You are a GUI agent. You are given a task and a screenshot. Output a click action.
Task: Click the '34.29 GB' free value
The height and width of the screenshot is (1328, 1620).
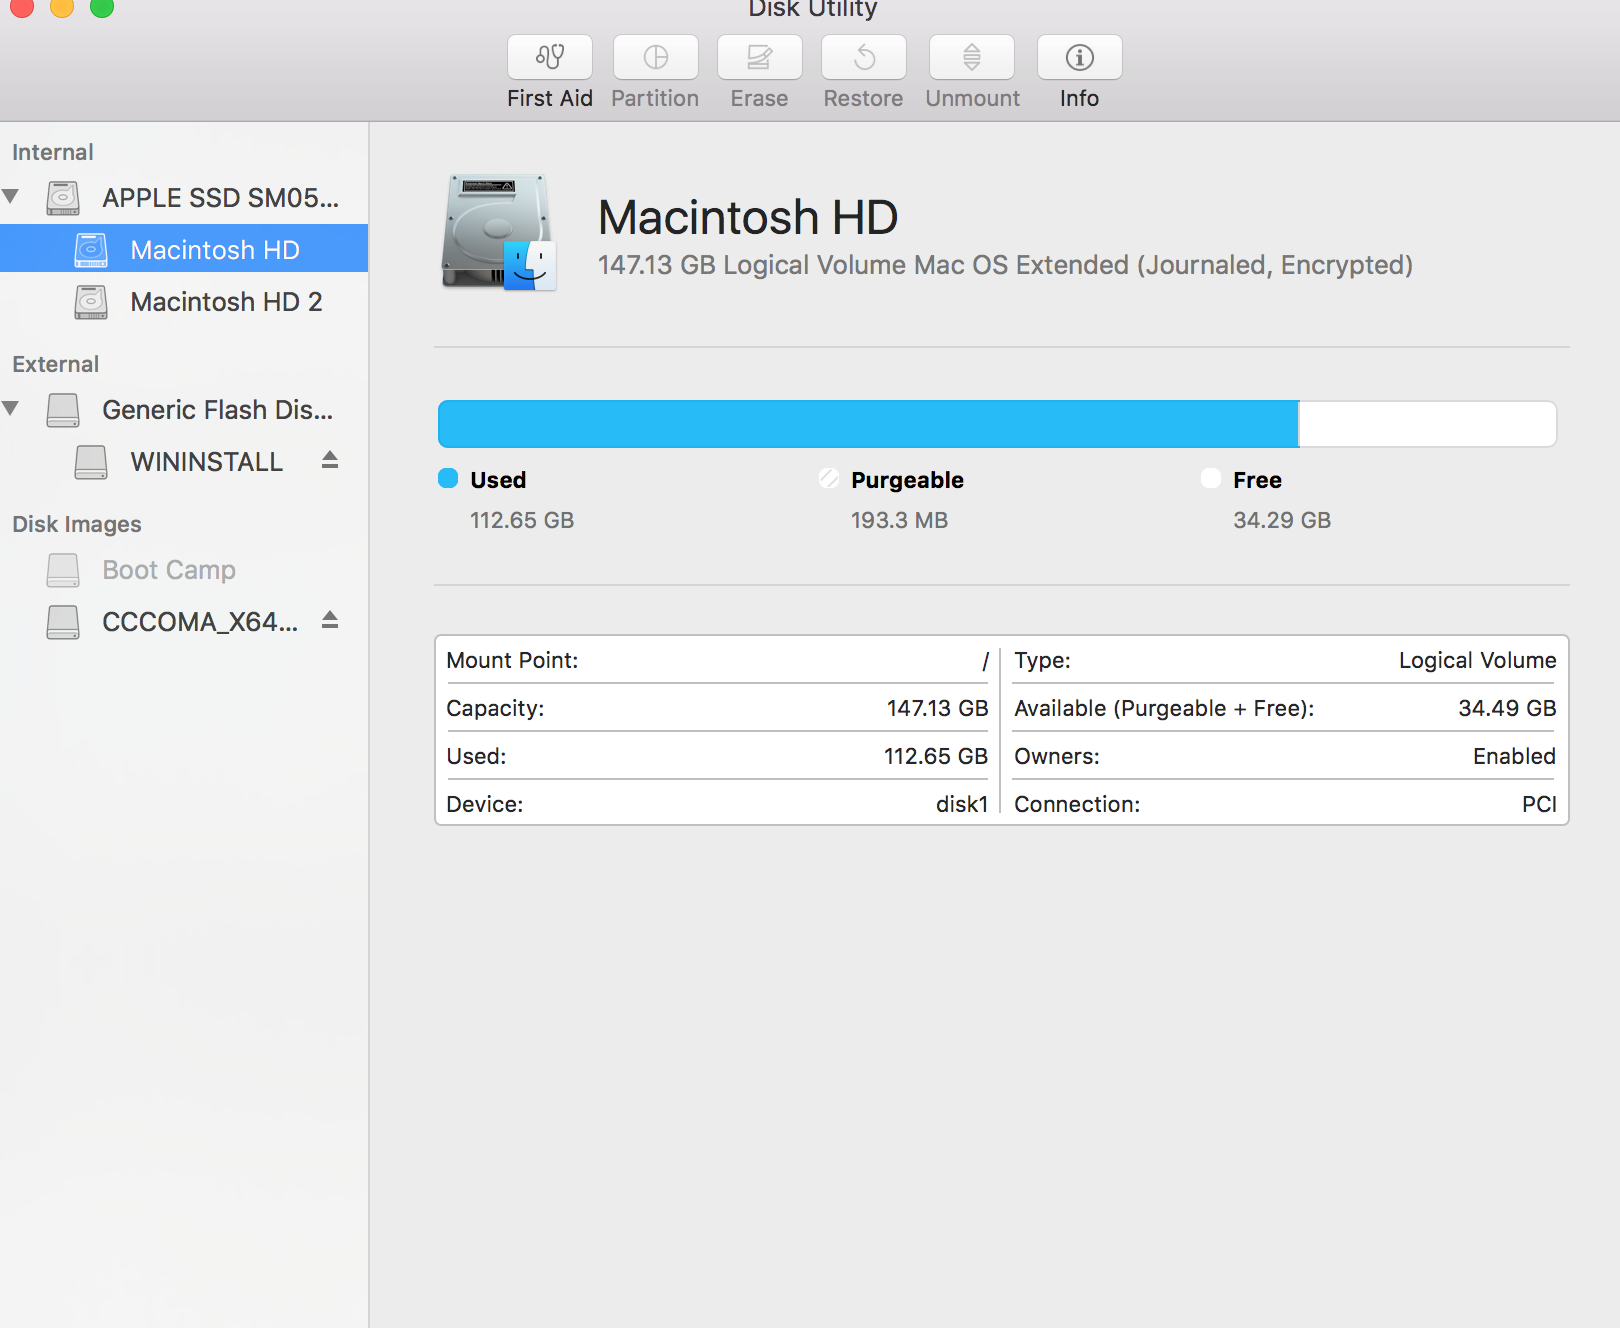tap(1282, 520)
